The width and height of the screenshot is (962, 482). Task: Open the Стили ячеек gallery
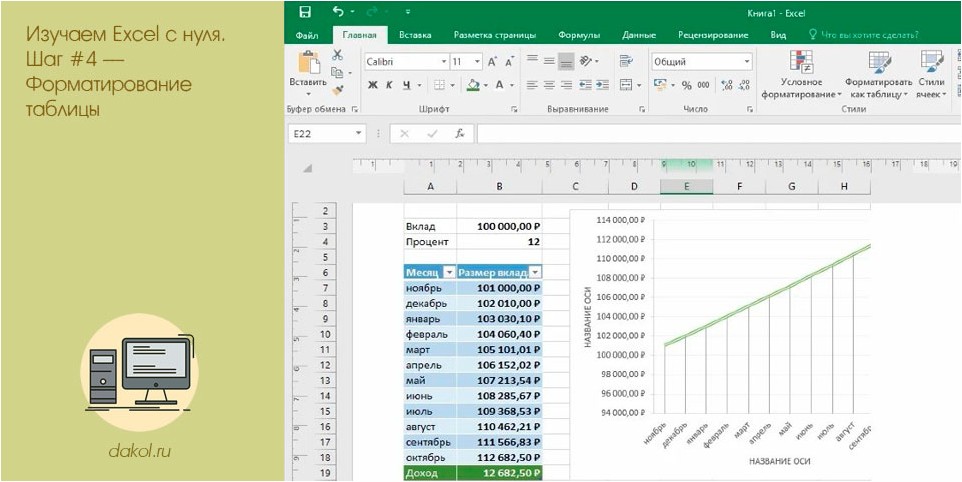tap(931, 74)
